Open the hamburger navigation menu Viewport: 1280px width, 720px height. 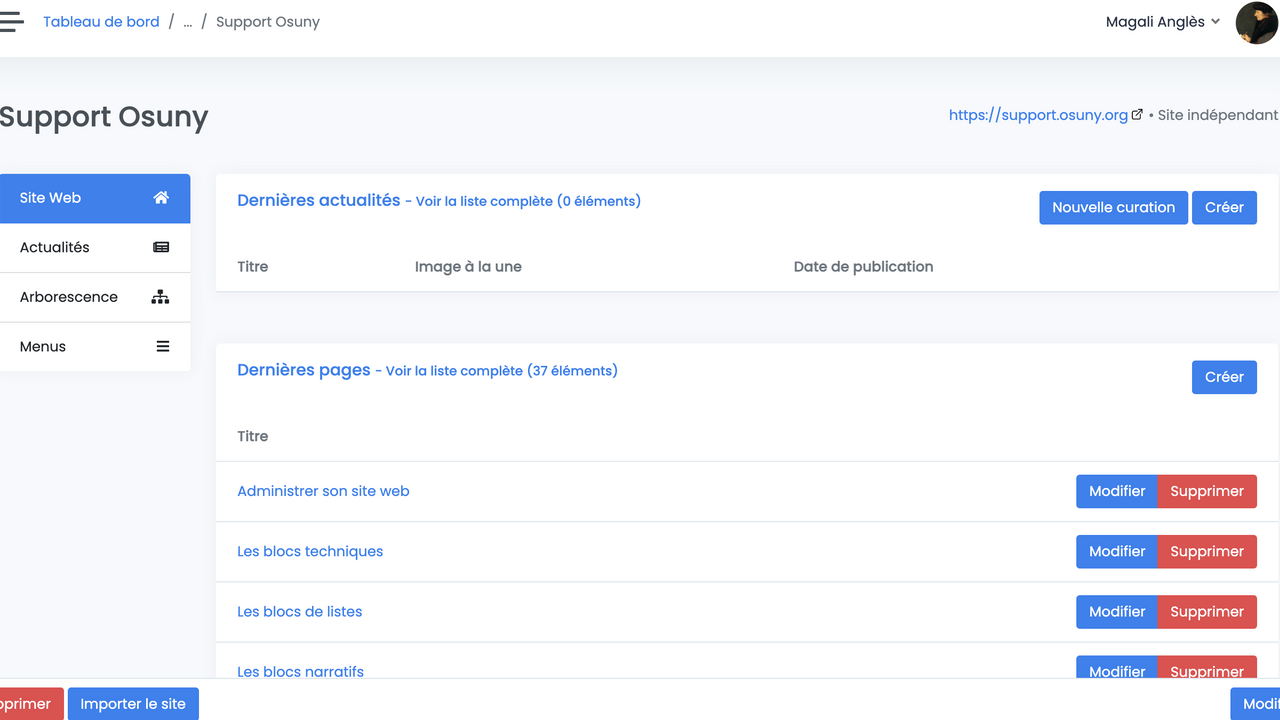(x=11, y=22)
